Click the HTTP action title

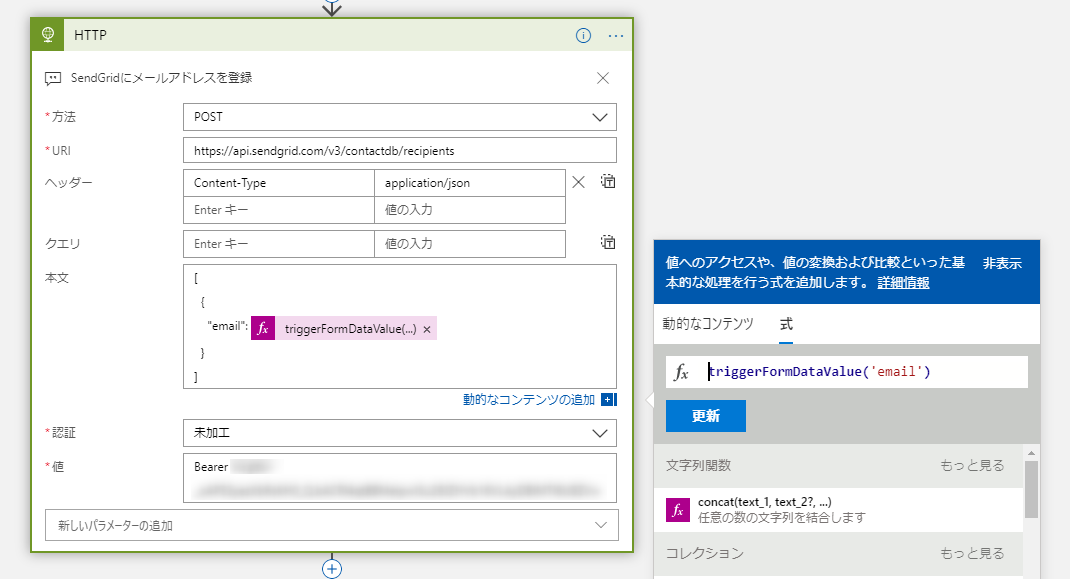[90, 35]
